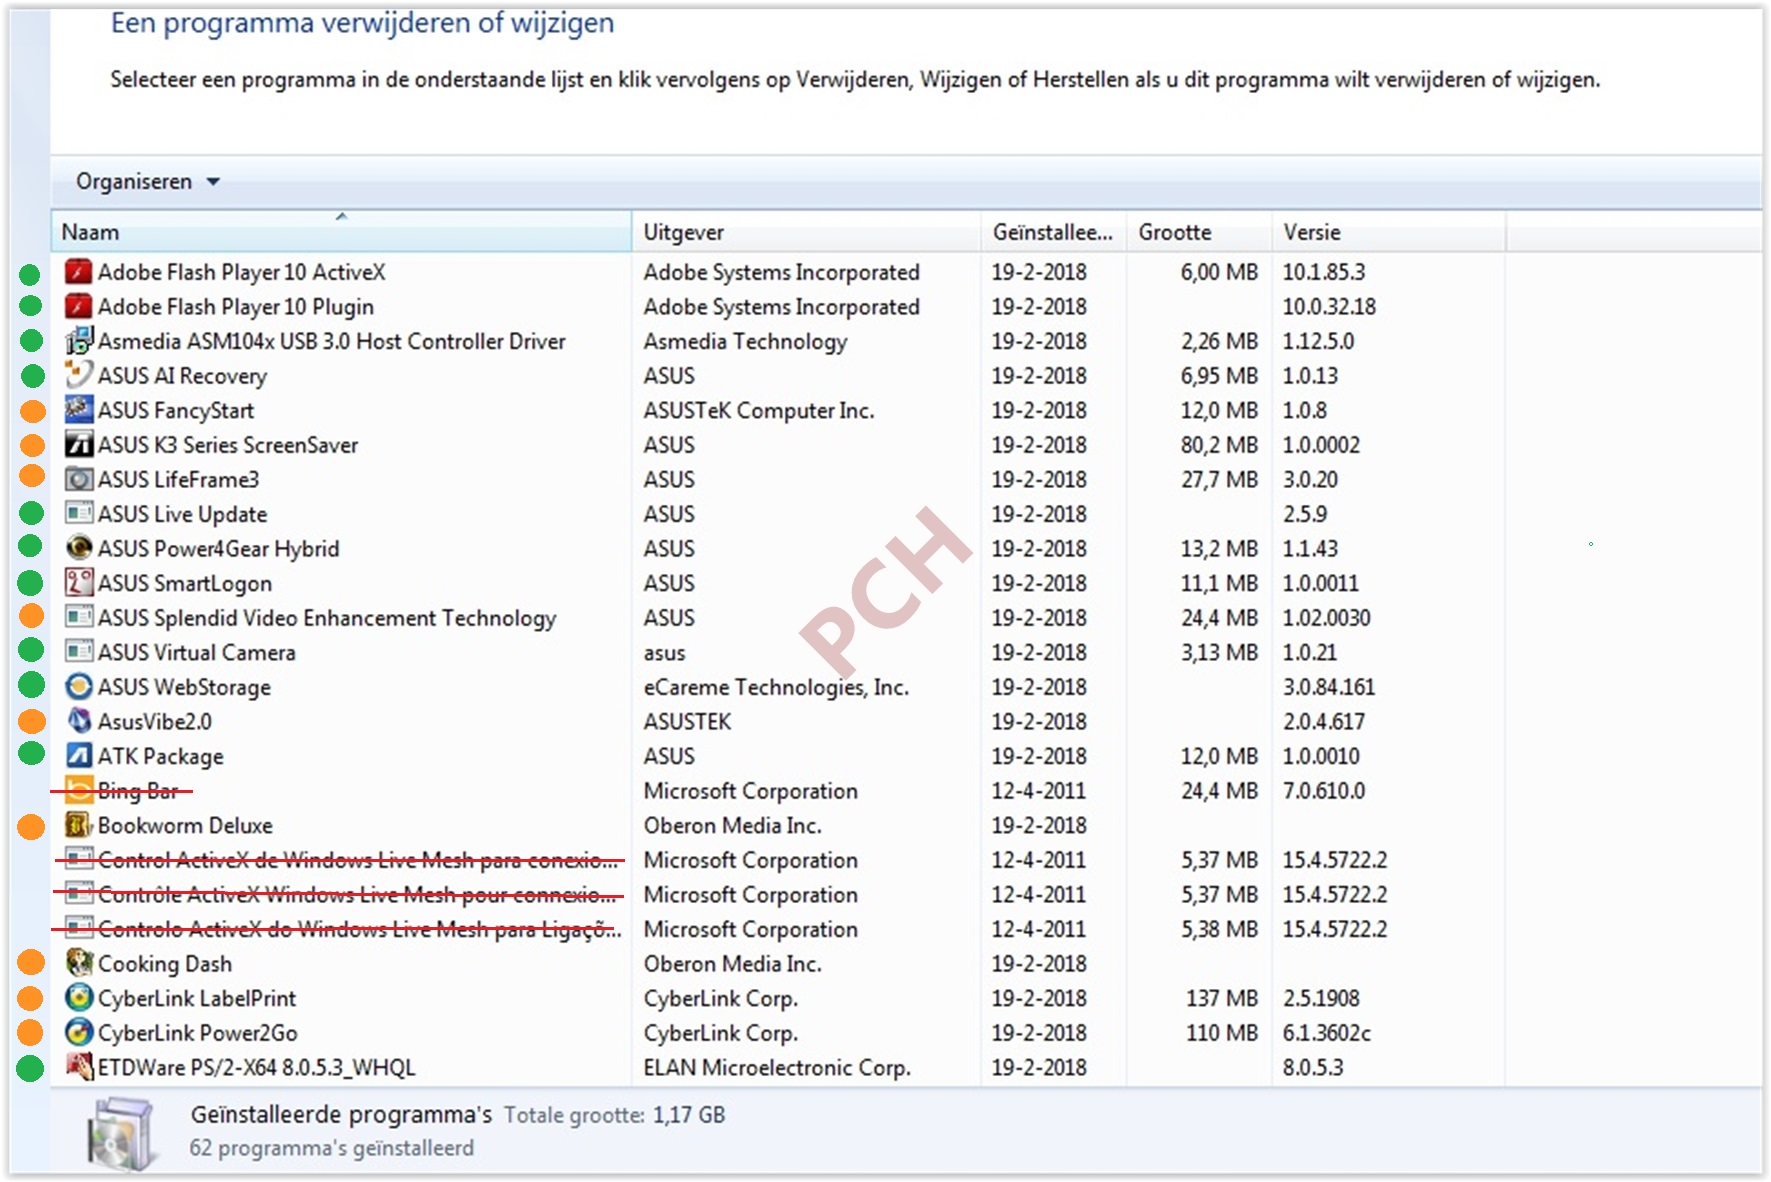Click version number 3.0.84.161

1329,687
